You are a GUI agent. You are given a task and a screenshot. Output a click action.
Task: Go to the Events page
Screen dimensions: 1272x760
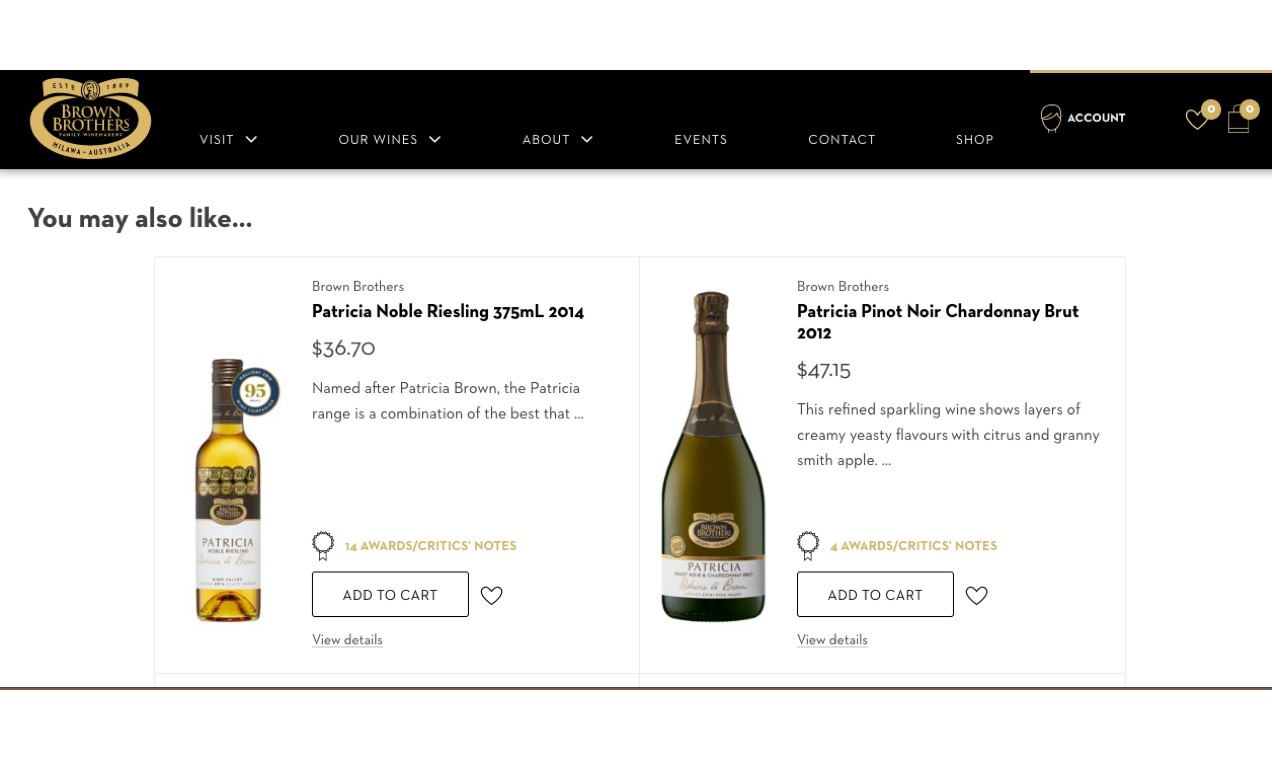click(701, 140)
